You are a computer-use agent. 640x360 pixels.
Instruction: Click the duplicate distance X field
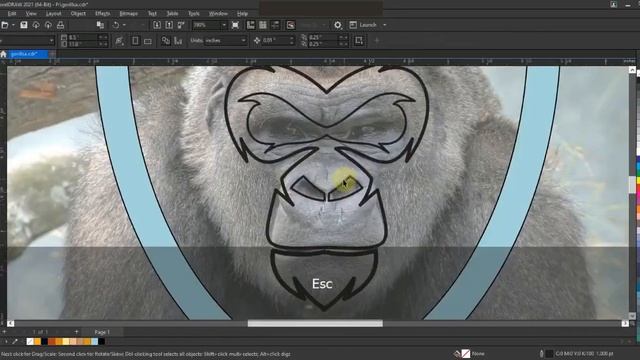[x=323, y=37]
